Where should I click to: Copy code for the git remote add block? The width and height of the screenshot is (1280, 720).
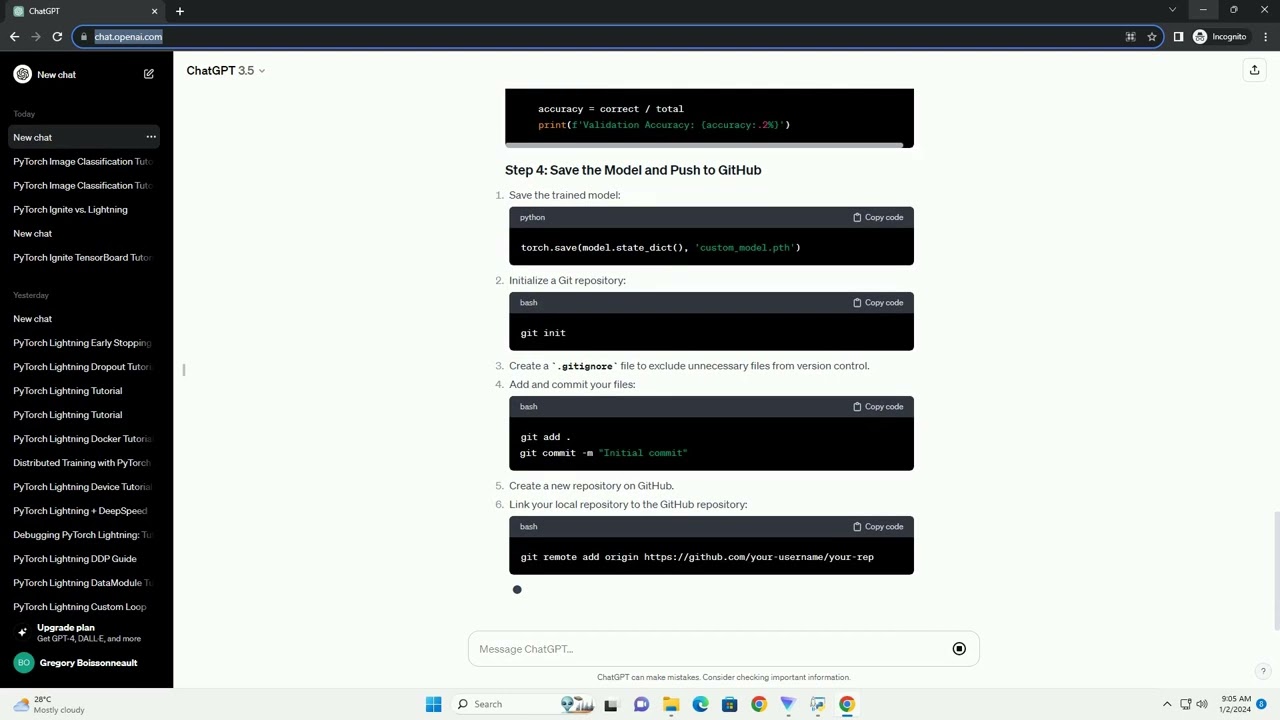(x=878, y=526)
